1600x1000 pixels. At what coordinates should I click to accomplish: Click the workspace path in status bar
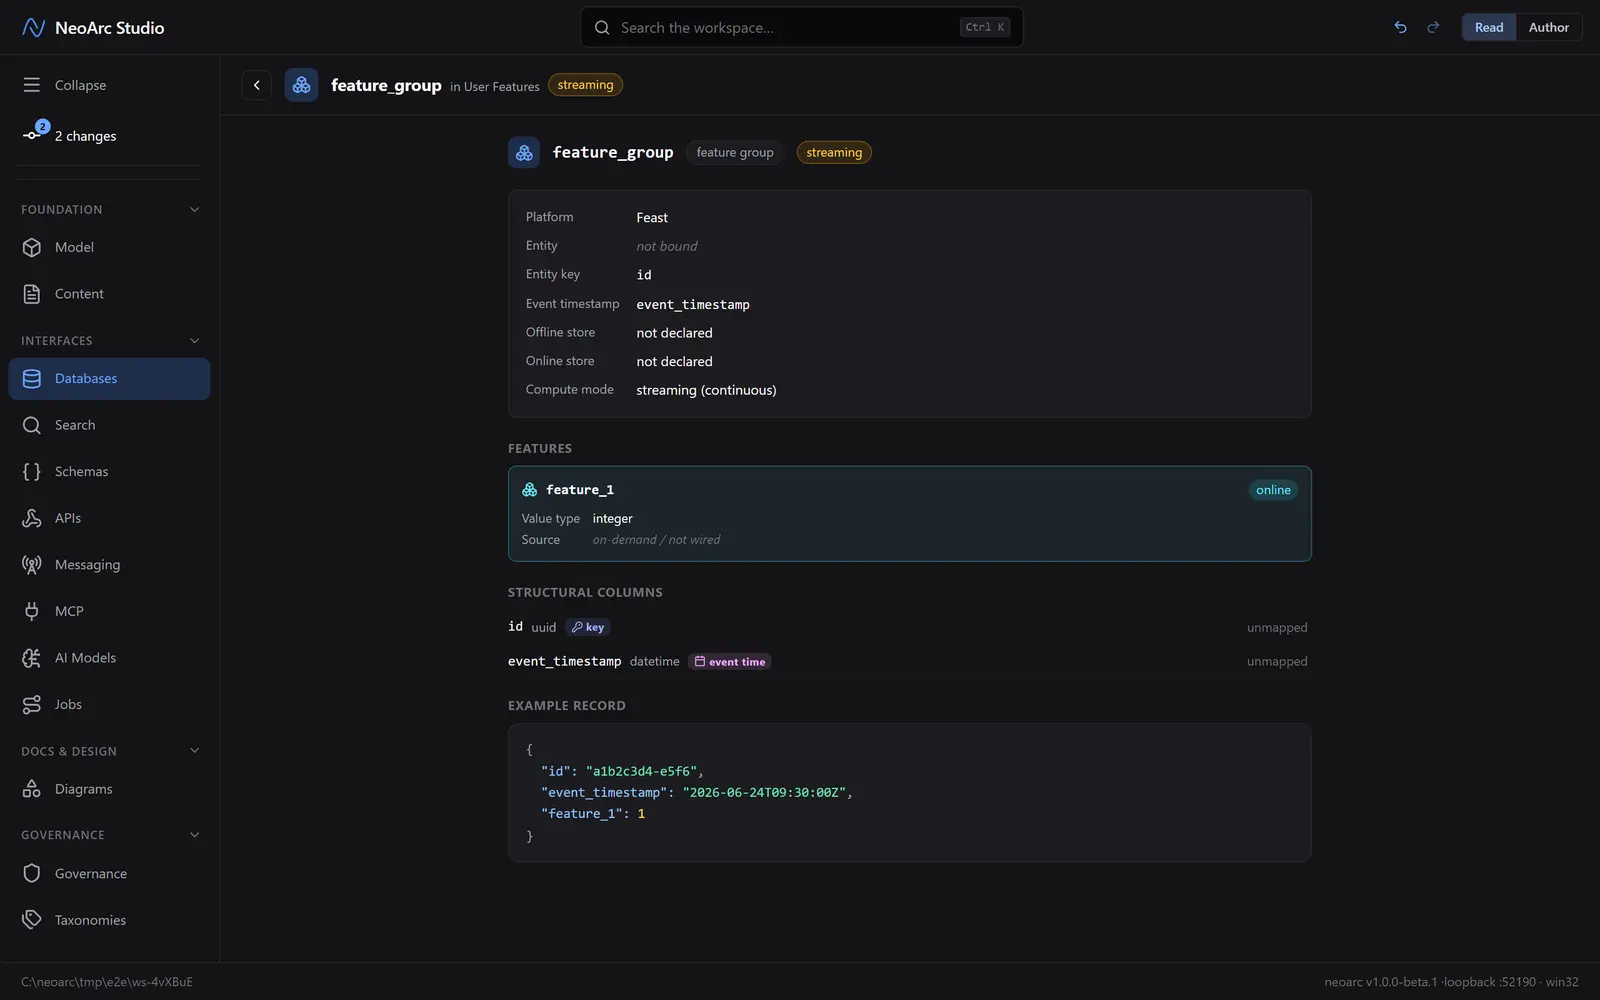tap(107, 982)
